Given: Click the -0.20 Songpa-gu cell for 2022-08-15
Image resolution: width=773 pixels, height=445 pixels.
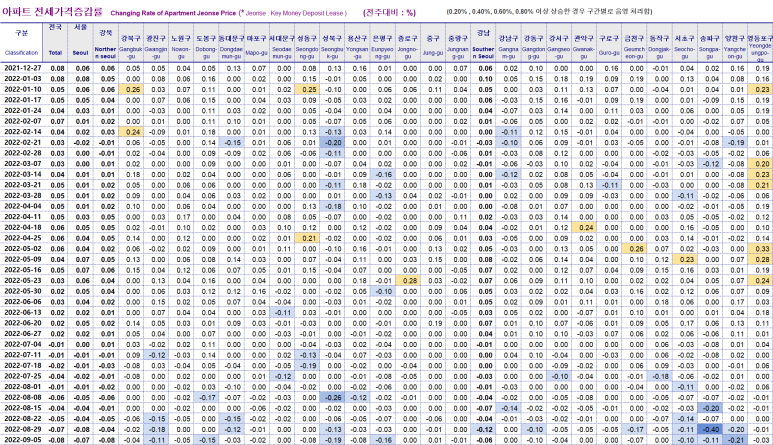Looking at the screenshot, I should coord(710,409).
